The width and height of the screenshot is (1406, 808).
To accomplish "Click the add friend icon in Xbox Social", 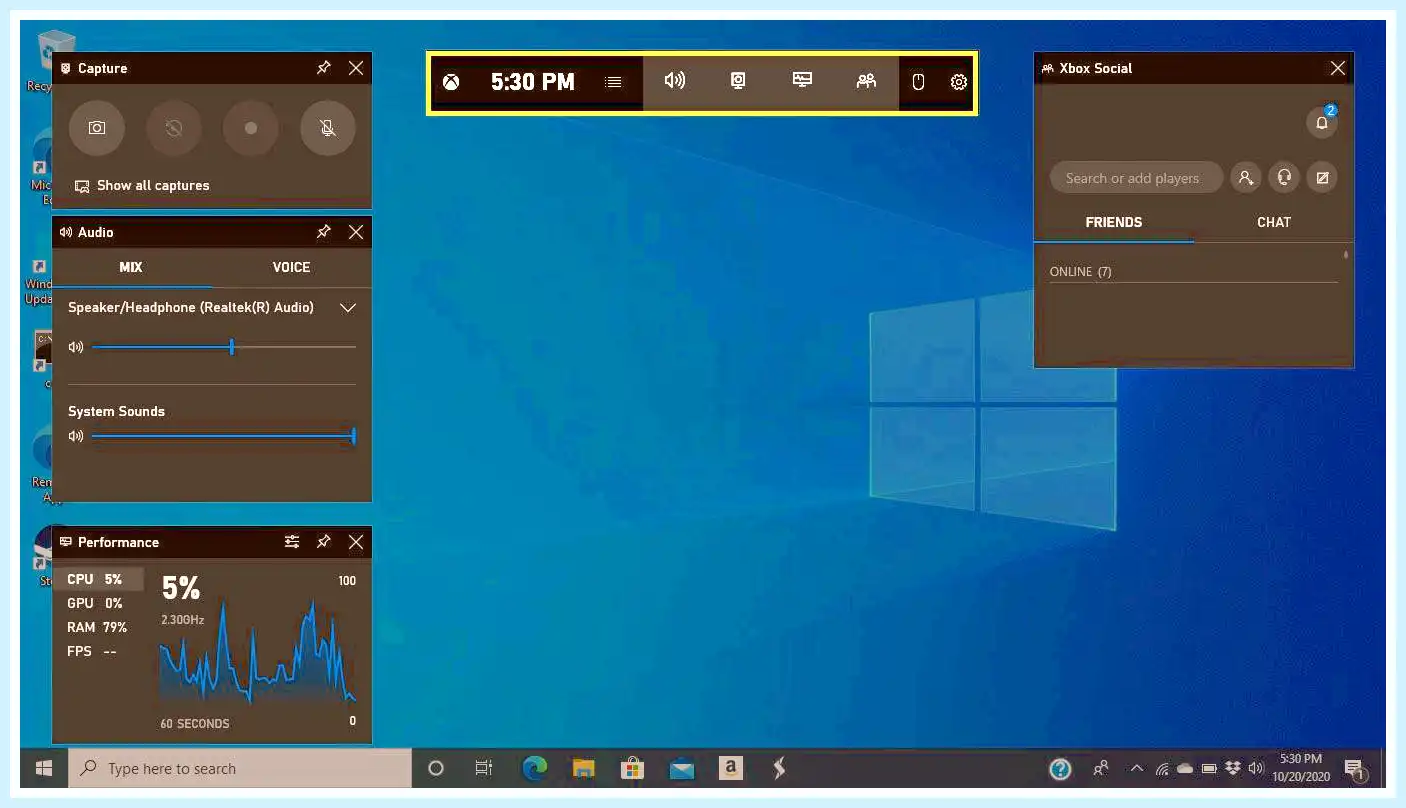I will (x=1245, y=178).
